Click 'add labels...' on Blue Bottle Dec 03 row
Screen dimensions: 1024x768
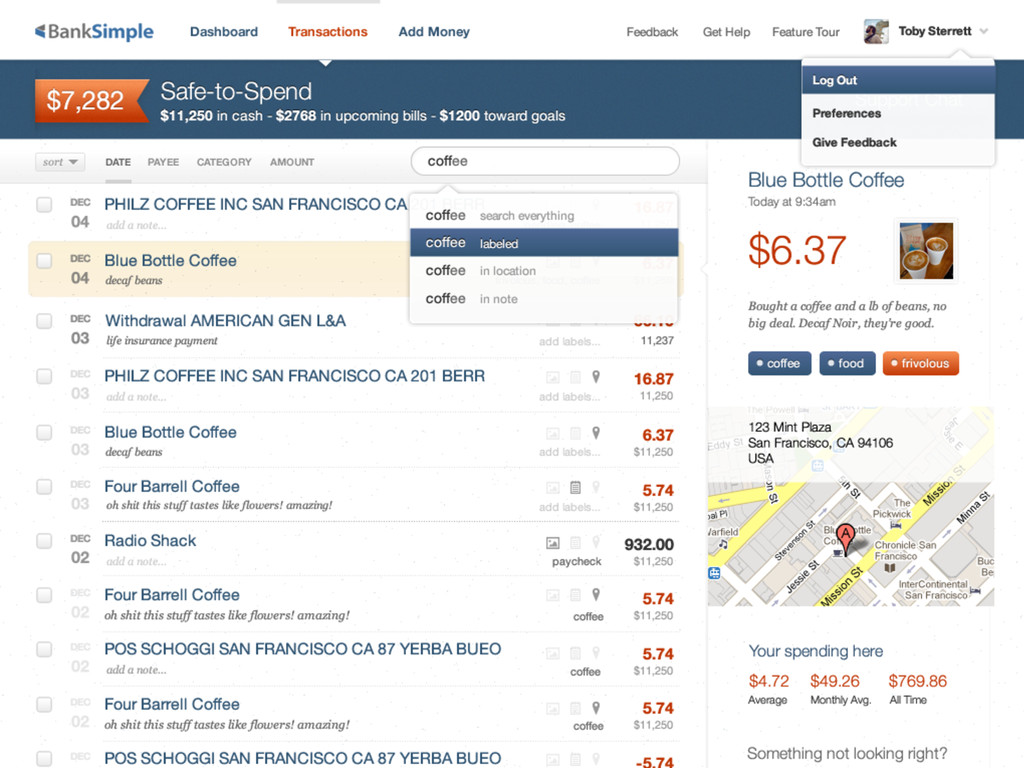pos(569,452)
